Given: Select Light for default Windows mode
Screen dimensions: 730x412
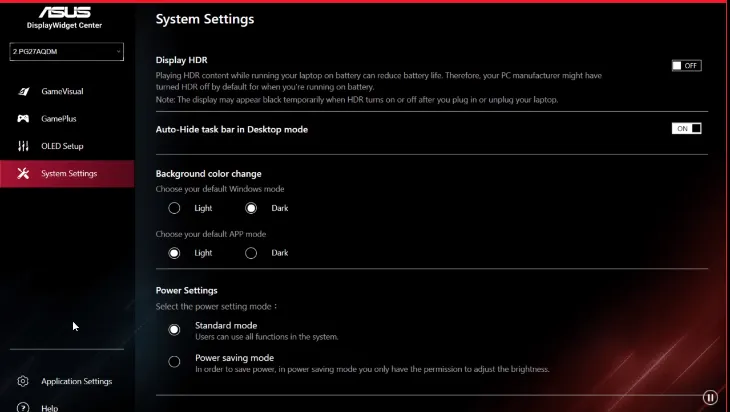Looking at the screenshot, I should coord(174,208).
